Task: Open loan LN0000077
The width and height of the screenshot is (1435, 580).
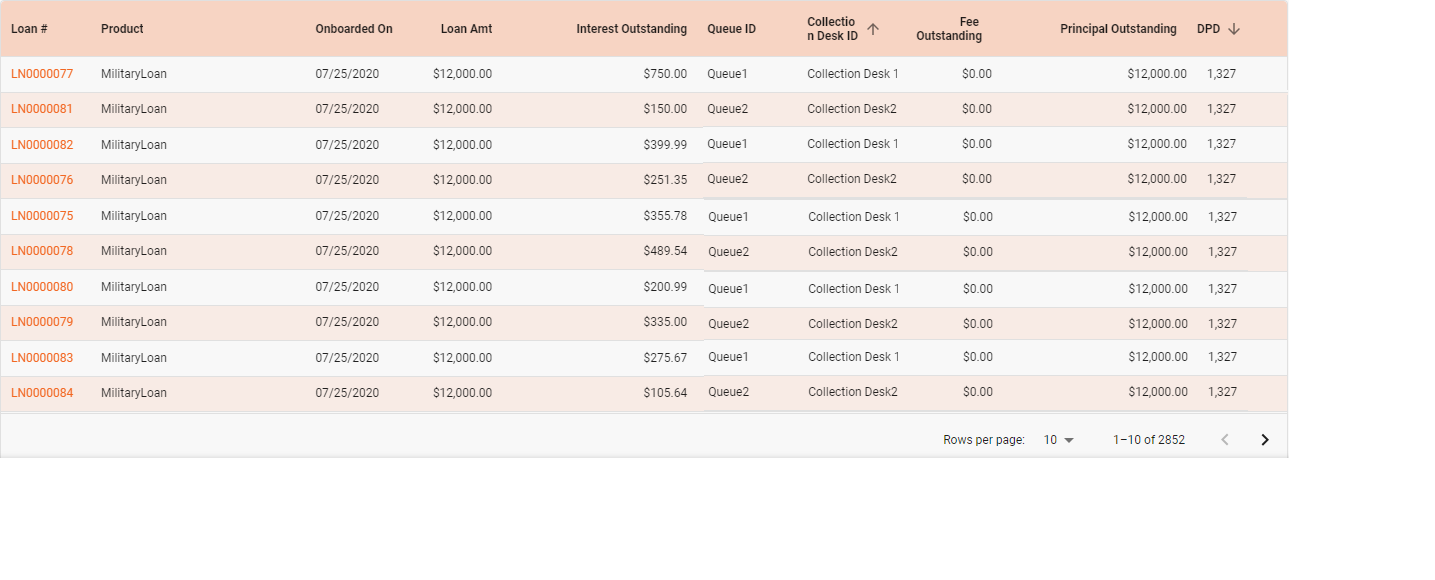Action: 42,74
